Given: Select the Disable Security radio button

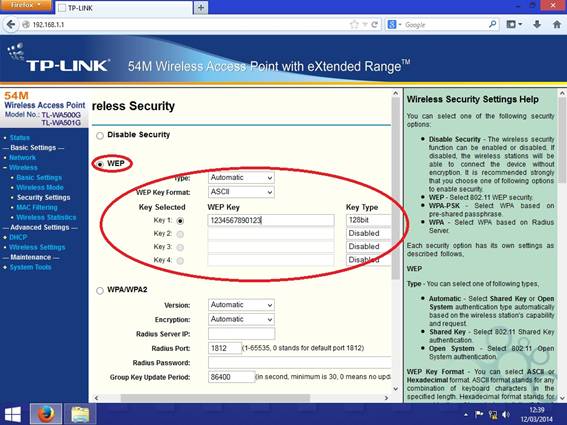Looking at the screenshot, I should pos(100,136).
